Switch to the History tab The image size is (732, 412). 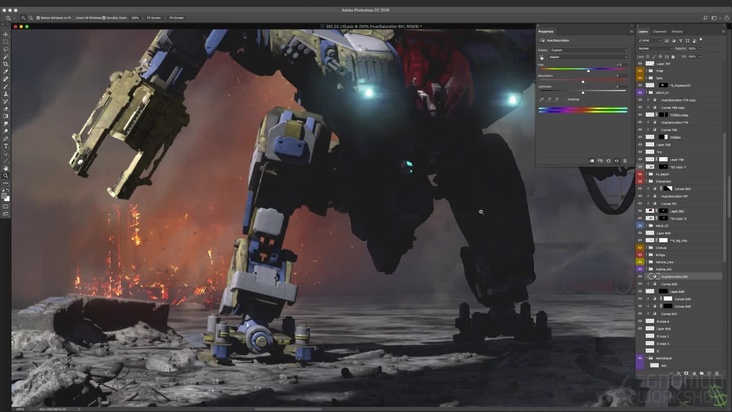pos(677,32)
